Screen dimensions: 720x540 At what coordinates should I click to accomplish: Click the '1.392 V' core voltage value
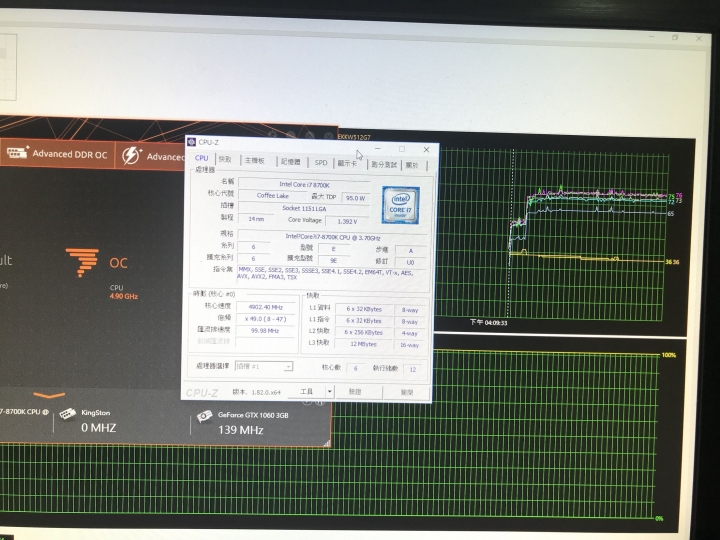pyautogui.click(x=347, y=221)
